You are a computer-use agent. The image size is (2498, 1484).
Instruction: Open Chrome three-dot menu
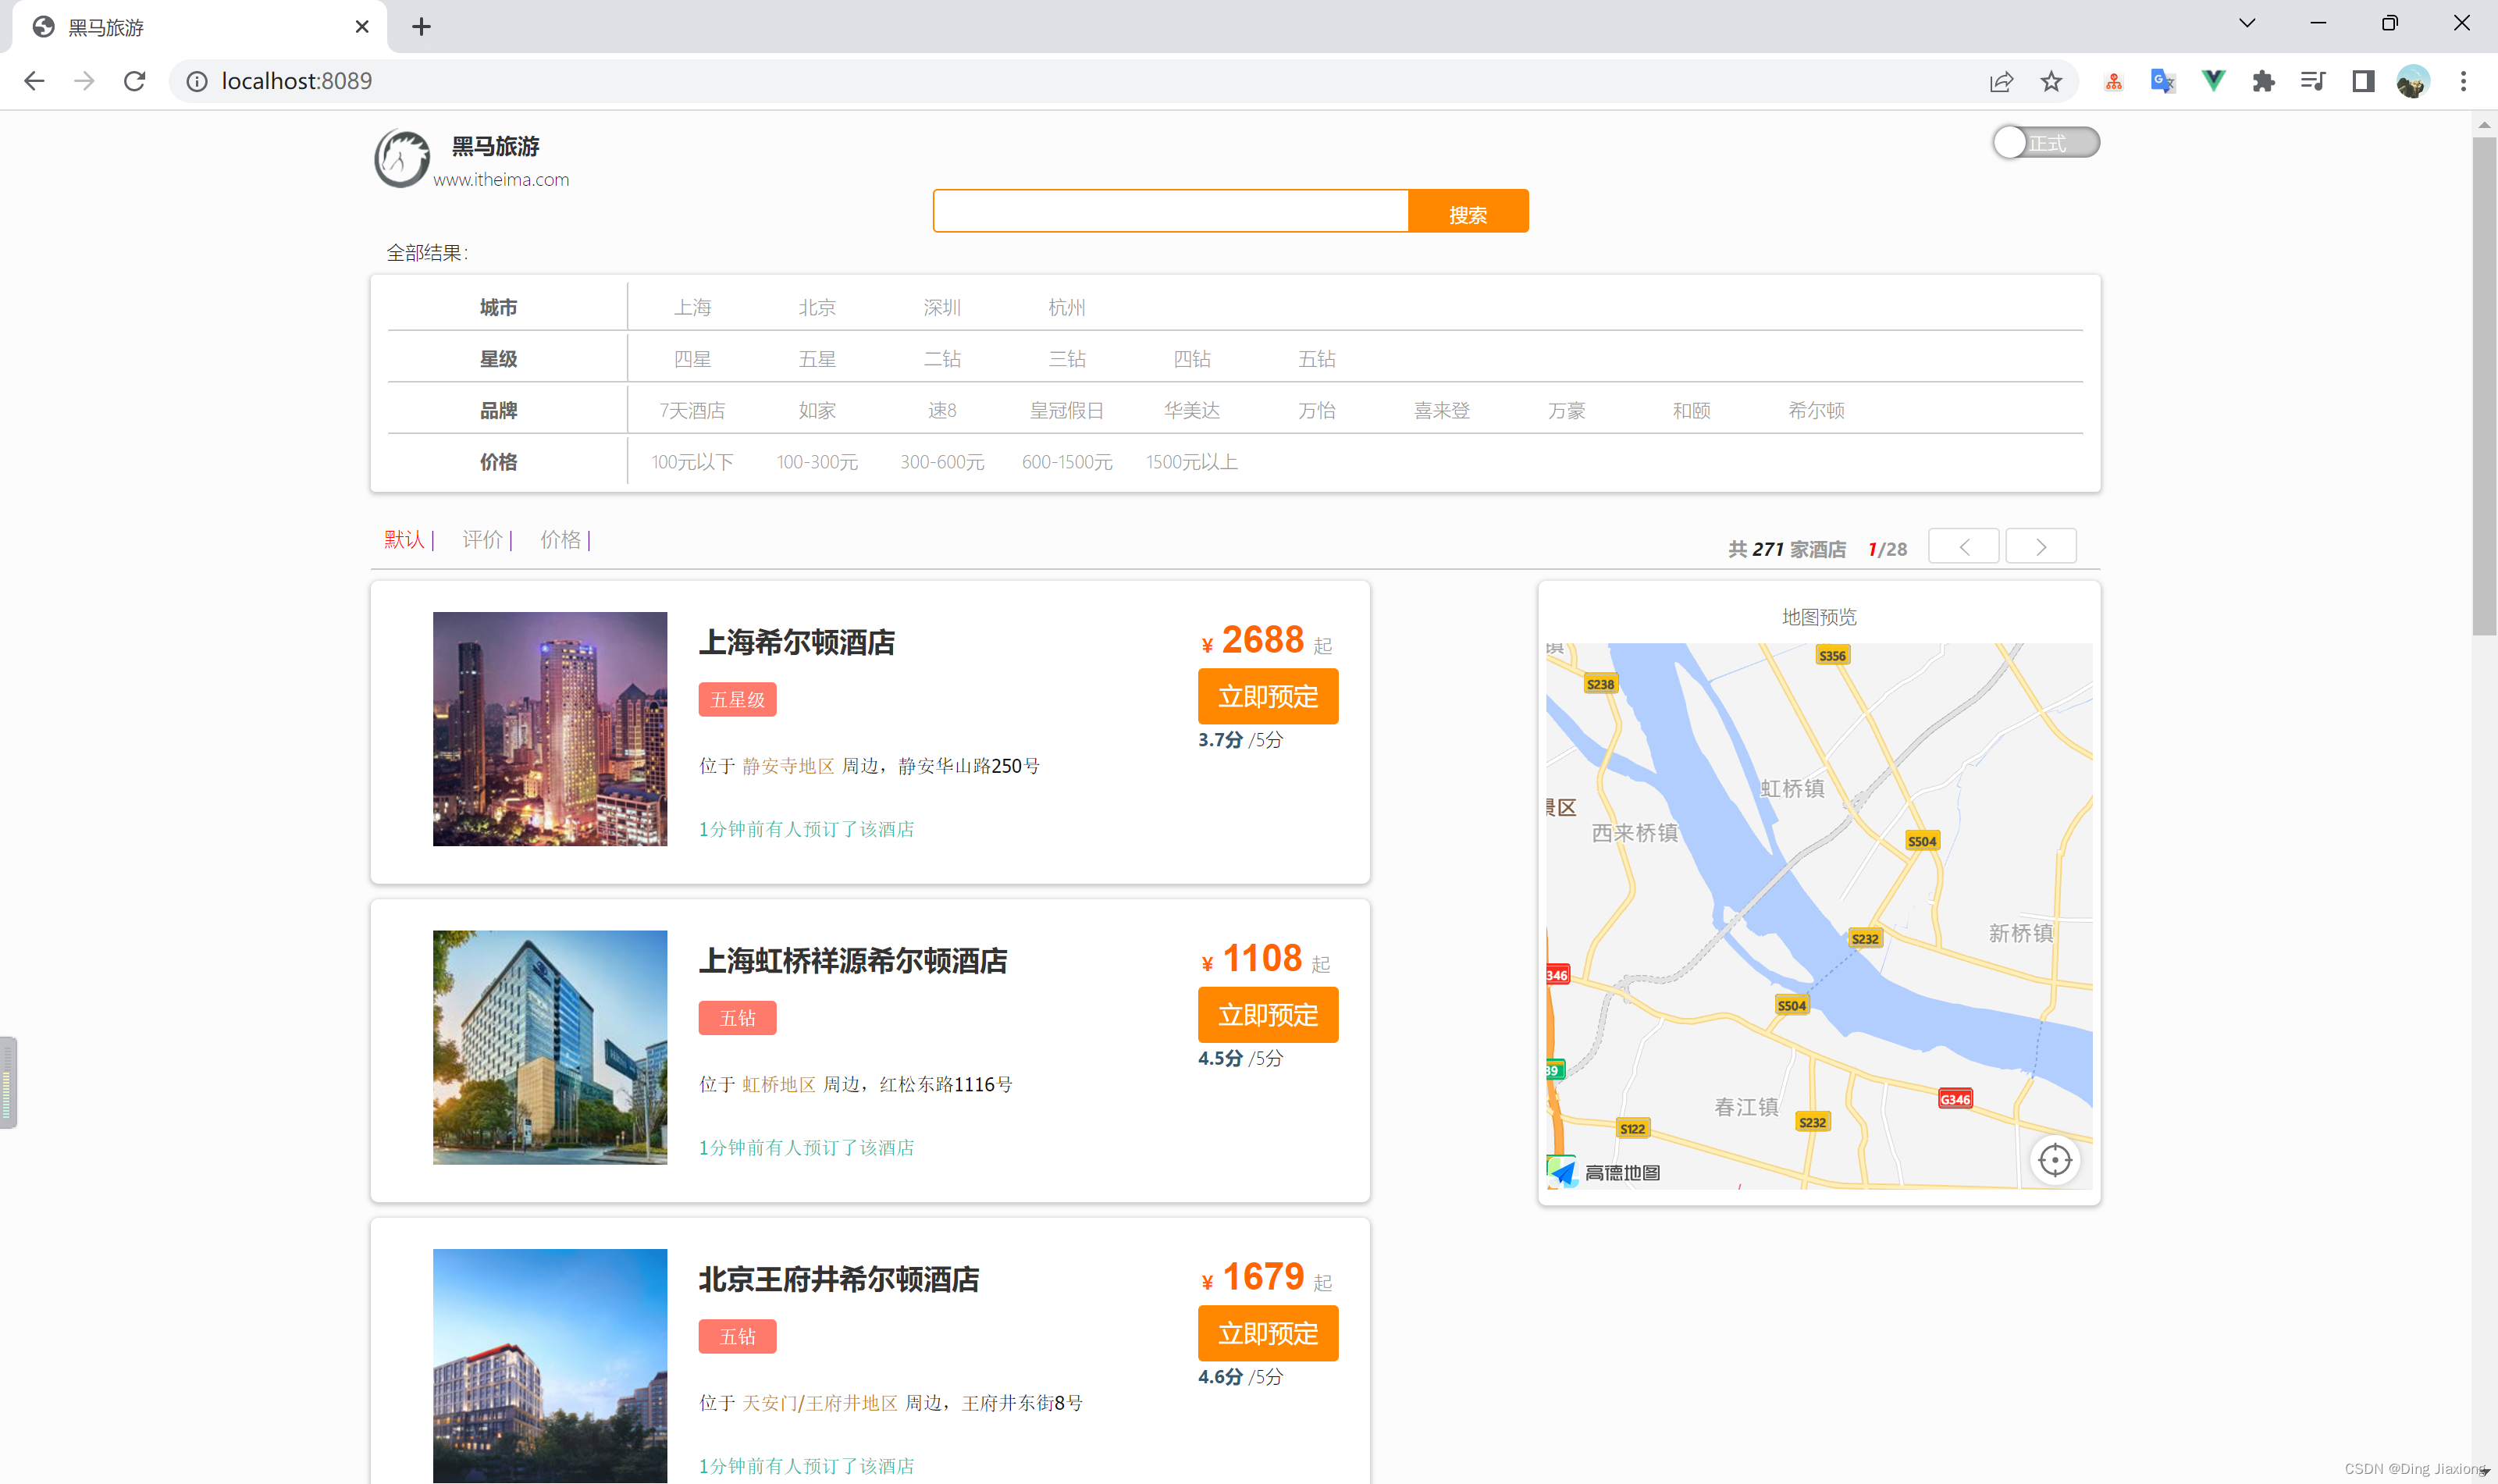2463,81
